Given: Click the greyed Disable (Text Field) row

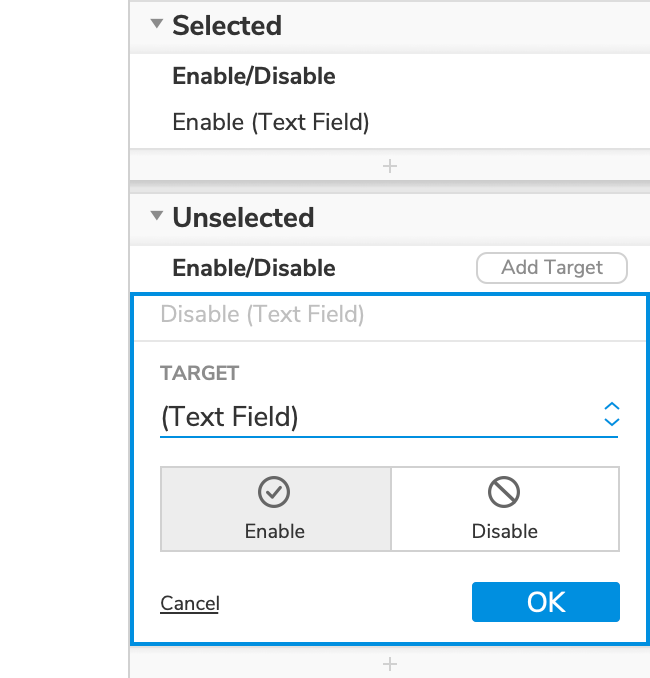Looking at the screenshot, I should [262, 315].
